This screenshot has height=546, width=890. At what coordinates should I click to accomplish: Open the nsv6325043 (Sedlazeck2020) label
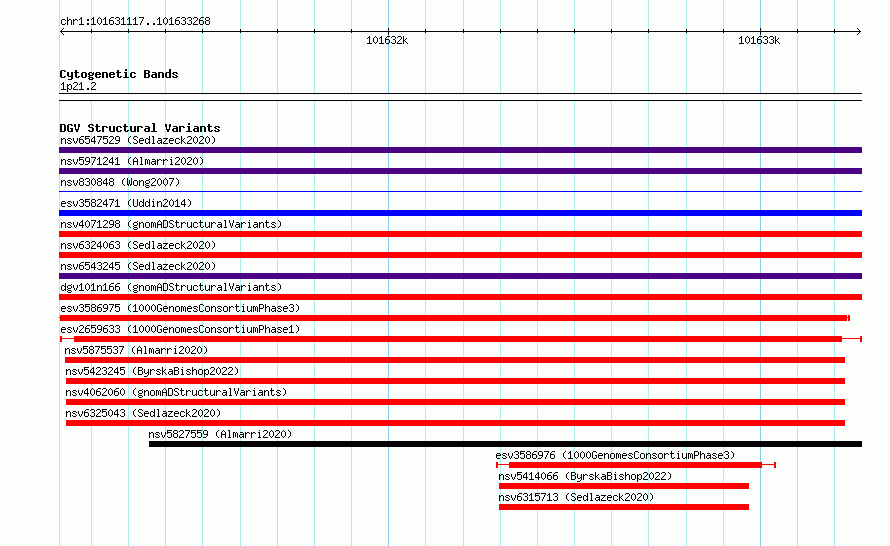point(143,413)
